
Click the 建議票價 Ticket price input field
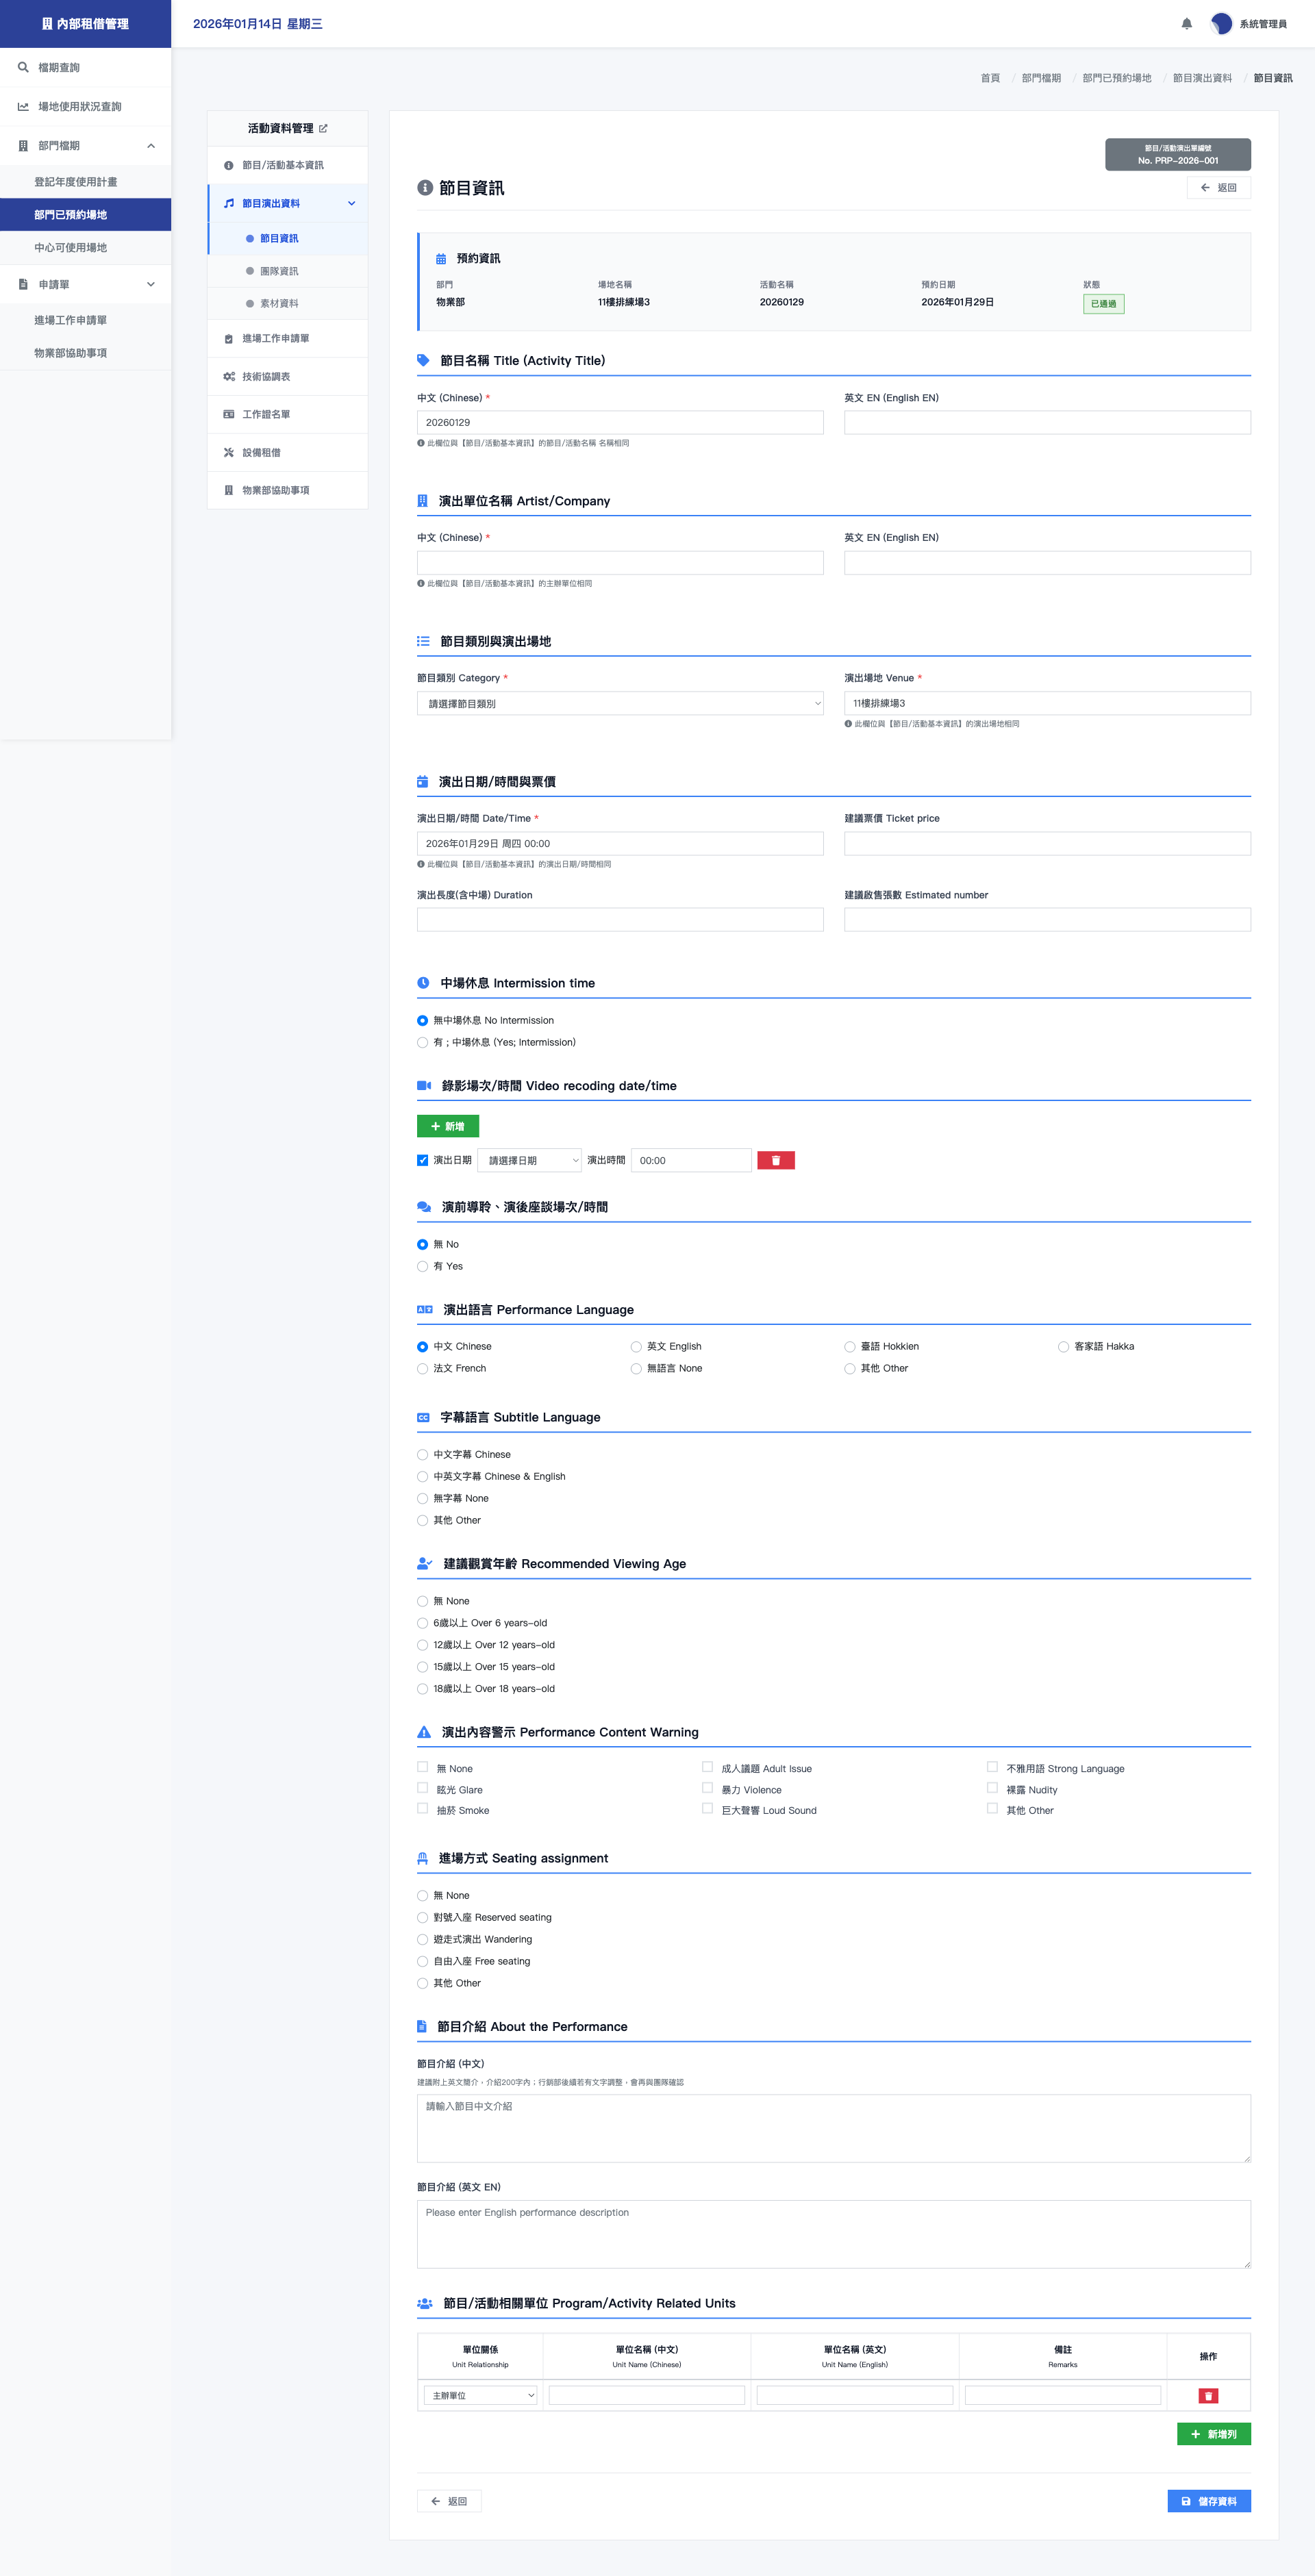tap(1046, 844)
